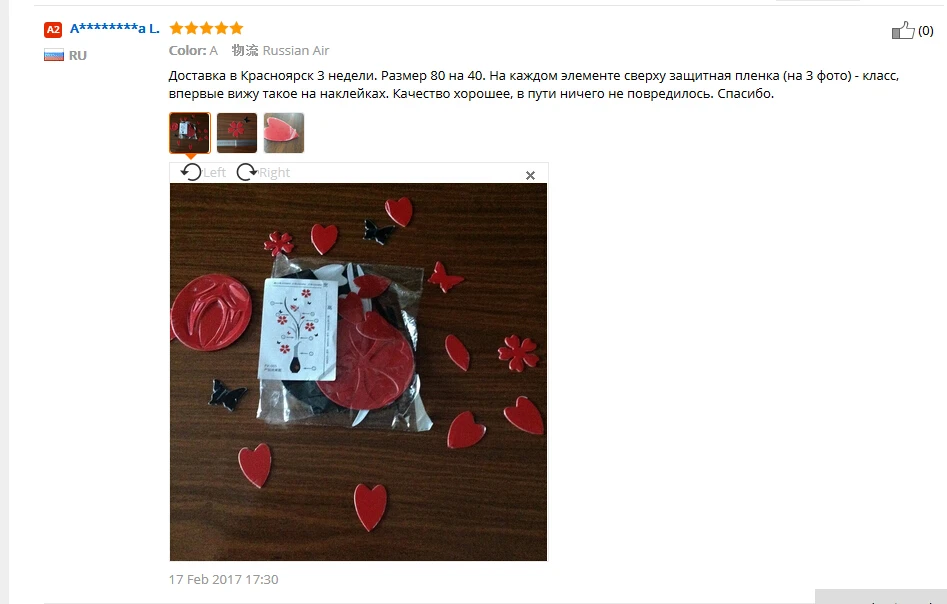Open the third thumbnail showing red petal
Screen dimensions: 947x604
[284, 133]
